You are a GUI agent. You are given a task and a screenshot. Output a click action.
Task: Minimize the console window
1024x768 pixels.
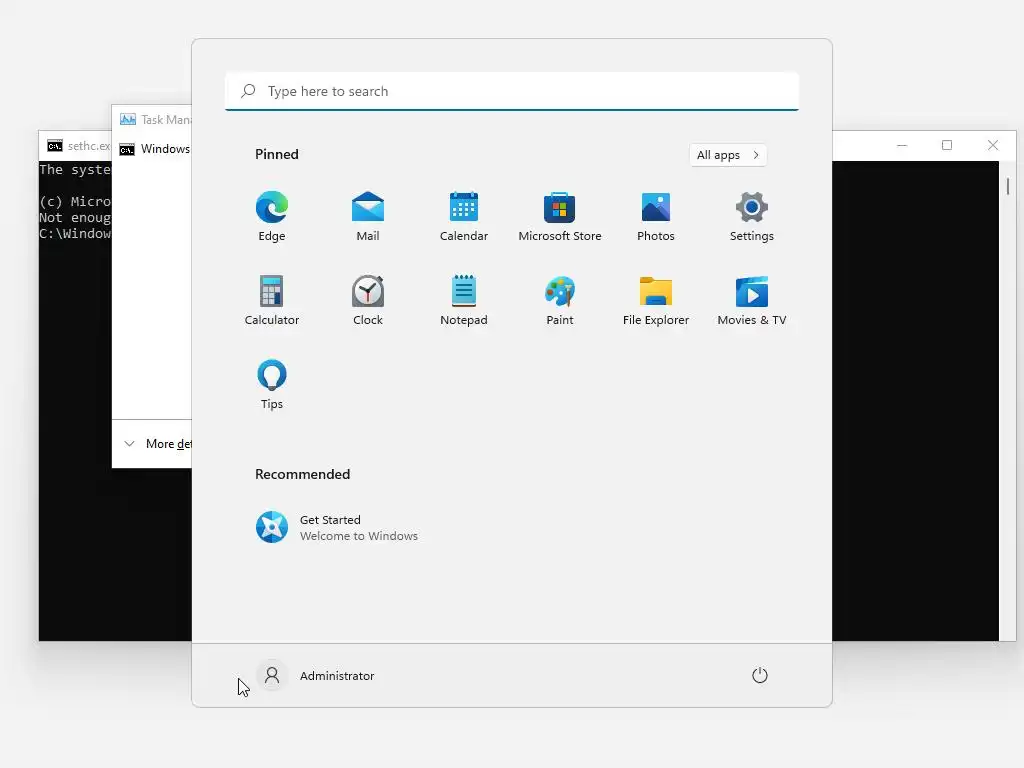tap(902, 145)
